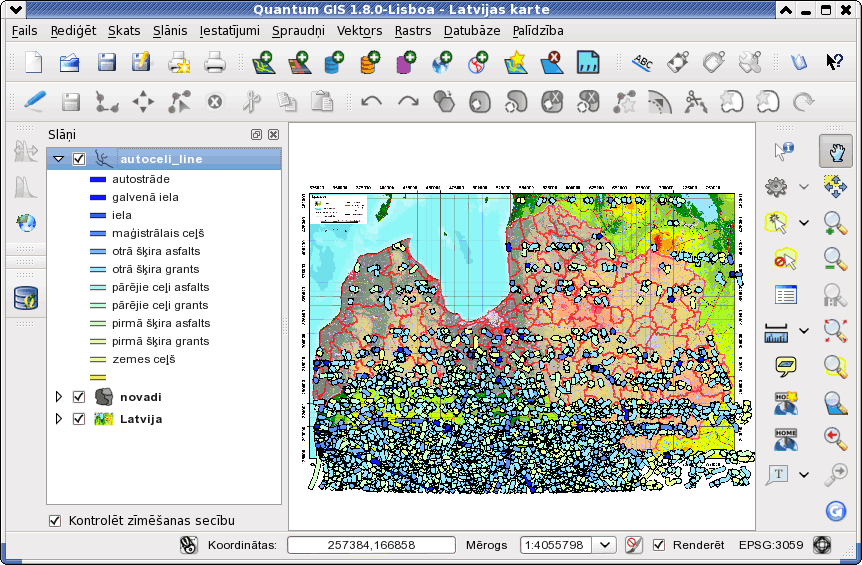Image resolution: width=862 pixels, height=565 pixels.
Task: Click the Identify Features info cursor icon
Action: [783, 151]
